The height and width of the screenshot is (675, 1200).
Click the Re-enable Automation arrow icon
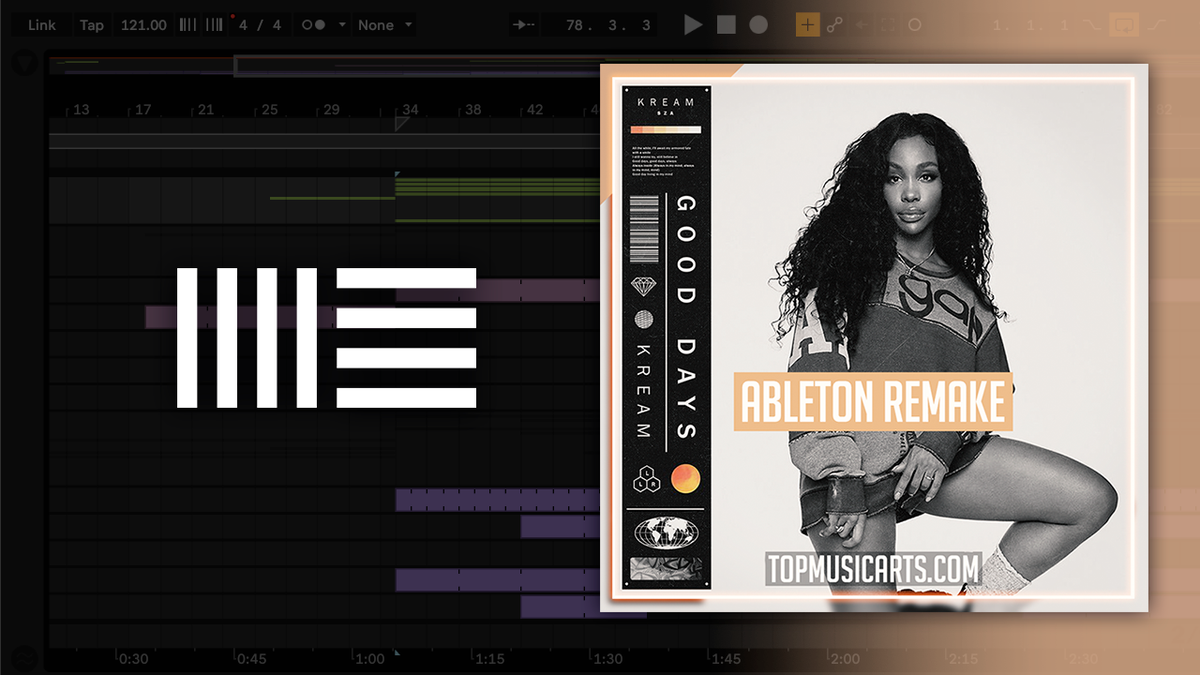(x=861, y=25)
